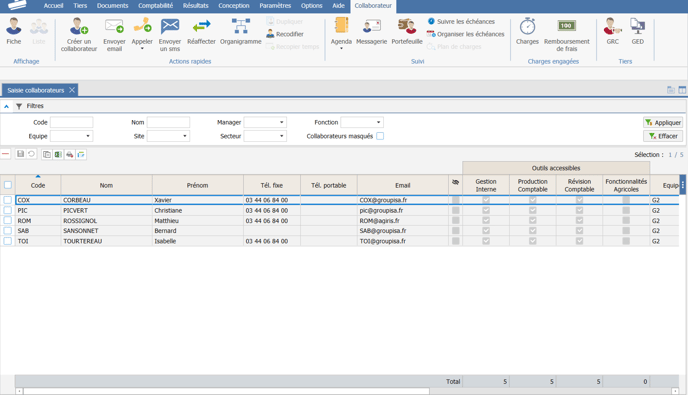The image size is (688, 395).
Task: Click the Appliquer filter button
Action: tap(663, 122)
